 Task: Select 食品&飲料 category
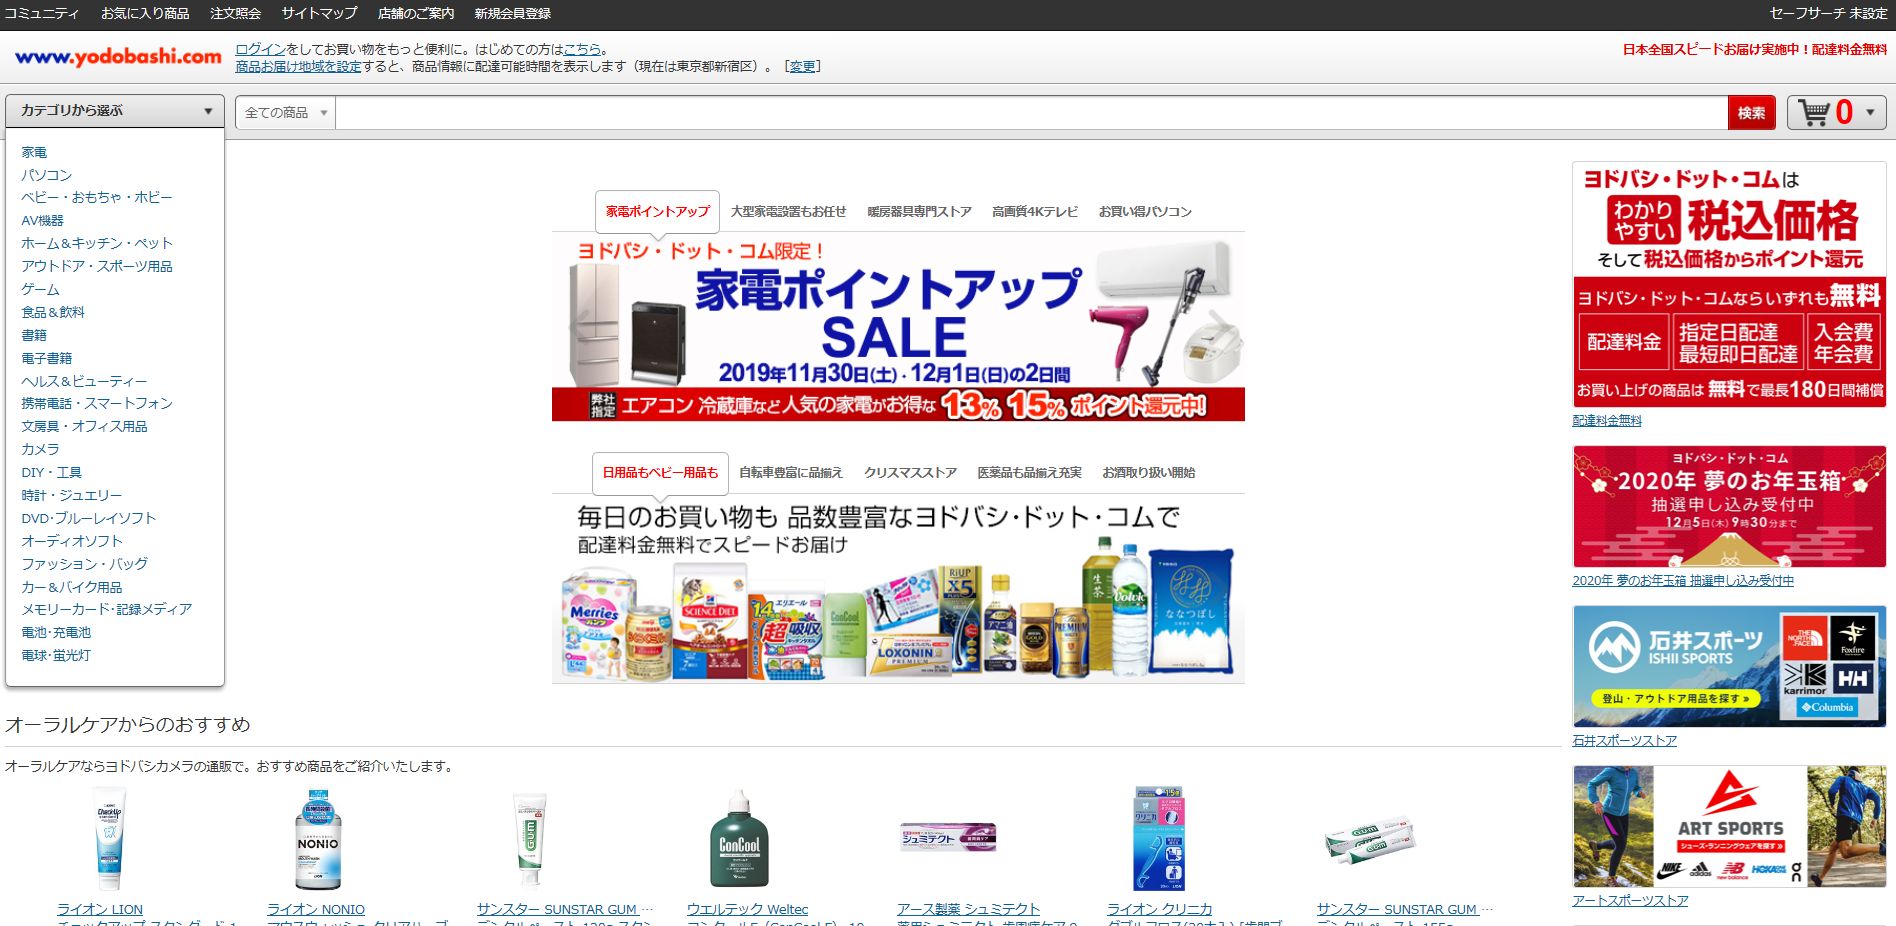point(53,312)
